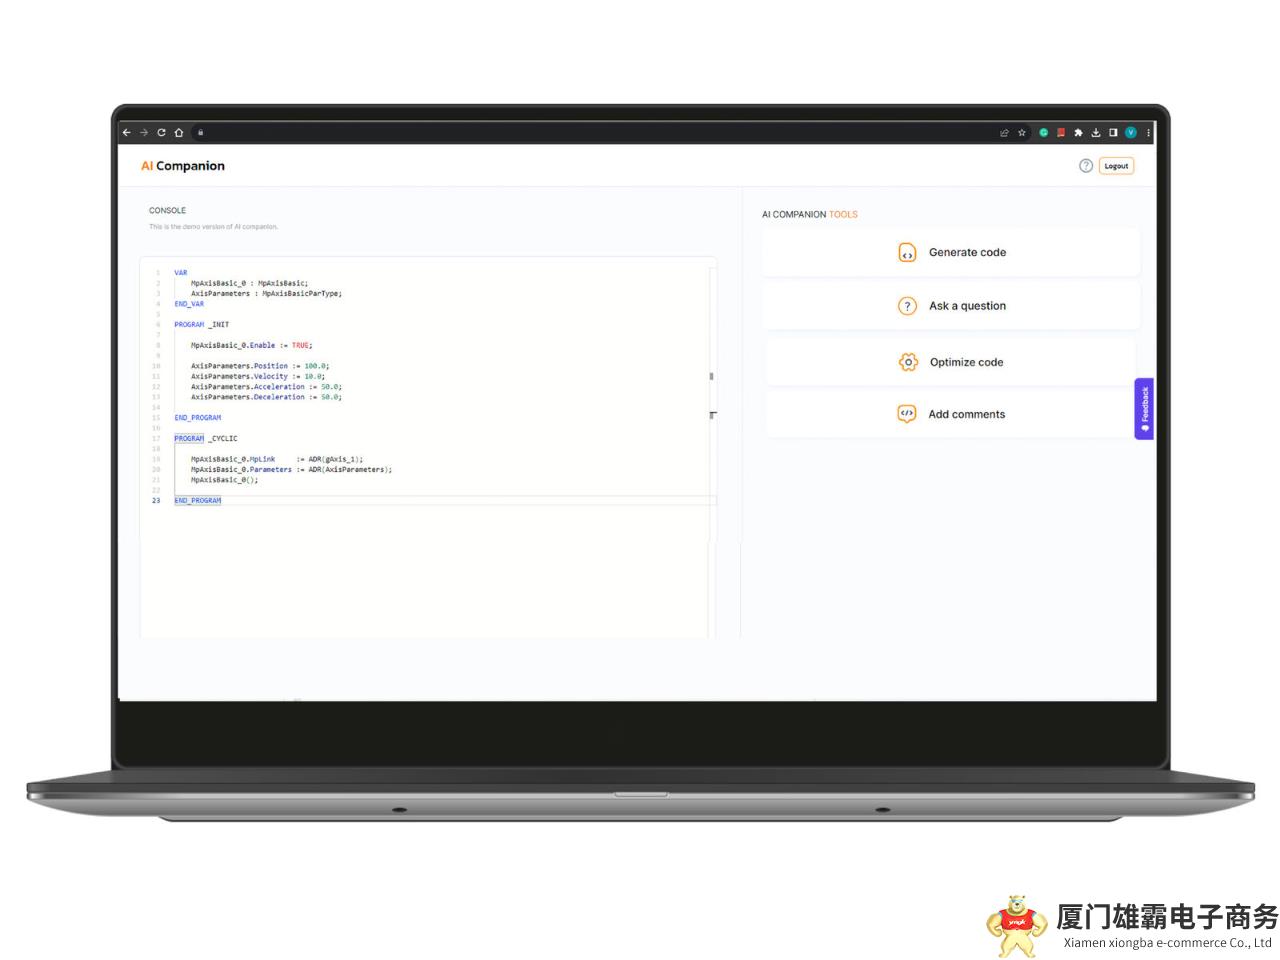1280x960 pixels.
Task: Click the Optimize code gear icon
Action: (908, 362)
